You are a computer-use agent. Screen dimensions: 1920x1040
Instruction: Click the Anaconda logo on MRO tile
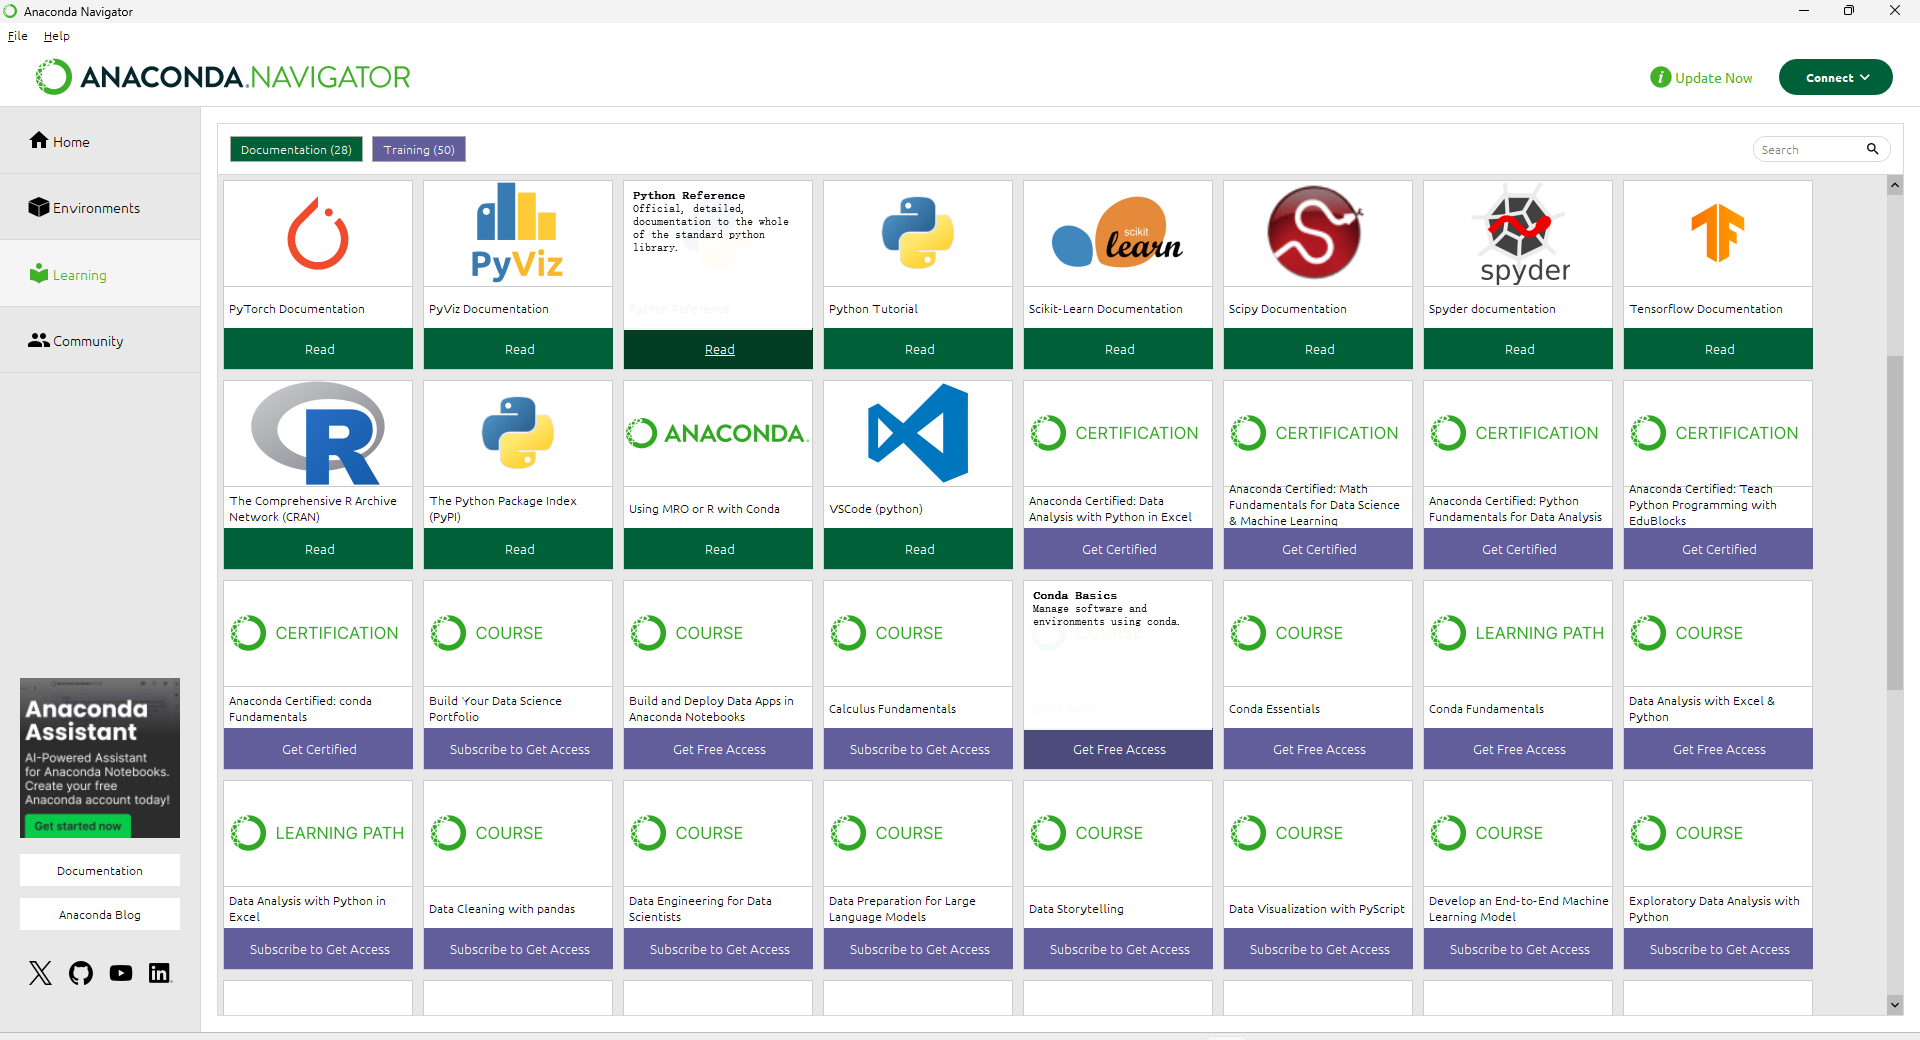[718, 433]
